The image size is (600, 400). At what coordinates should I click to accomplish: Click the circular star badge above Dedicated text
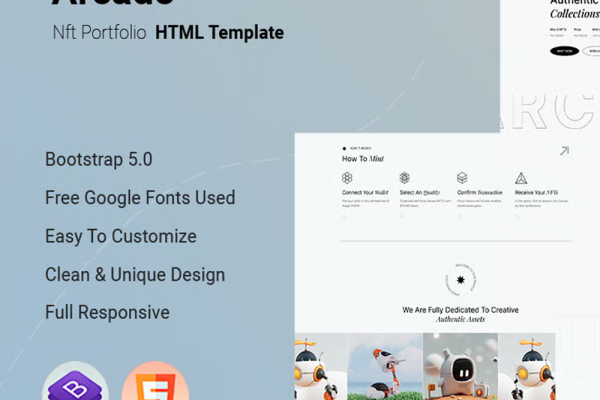click(x=461, y=280)
